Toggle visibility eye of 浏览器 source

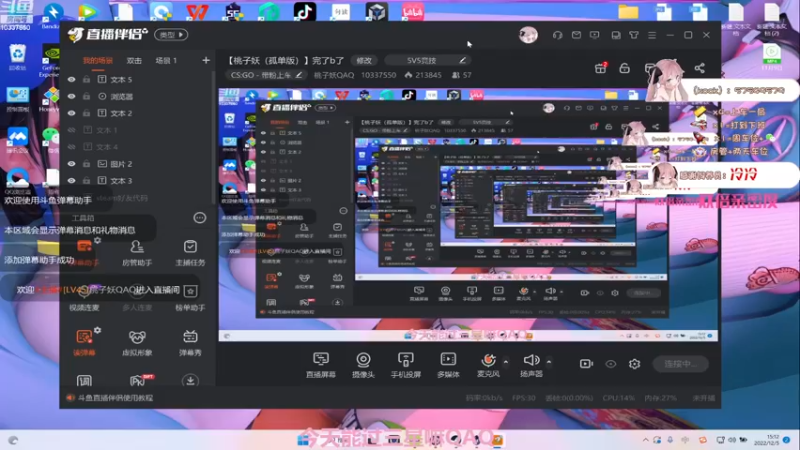pyautogui.click(x=71, y=96)
